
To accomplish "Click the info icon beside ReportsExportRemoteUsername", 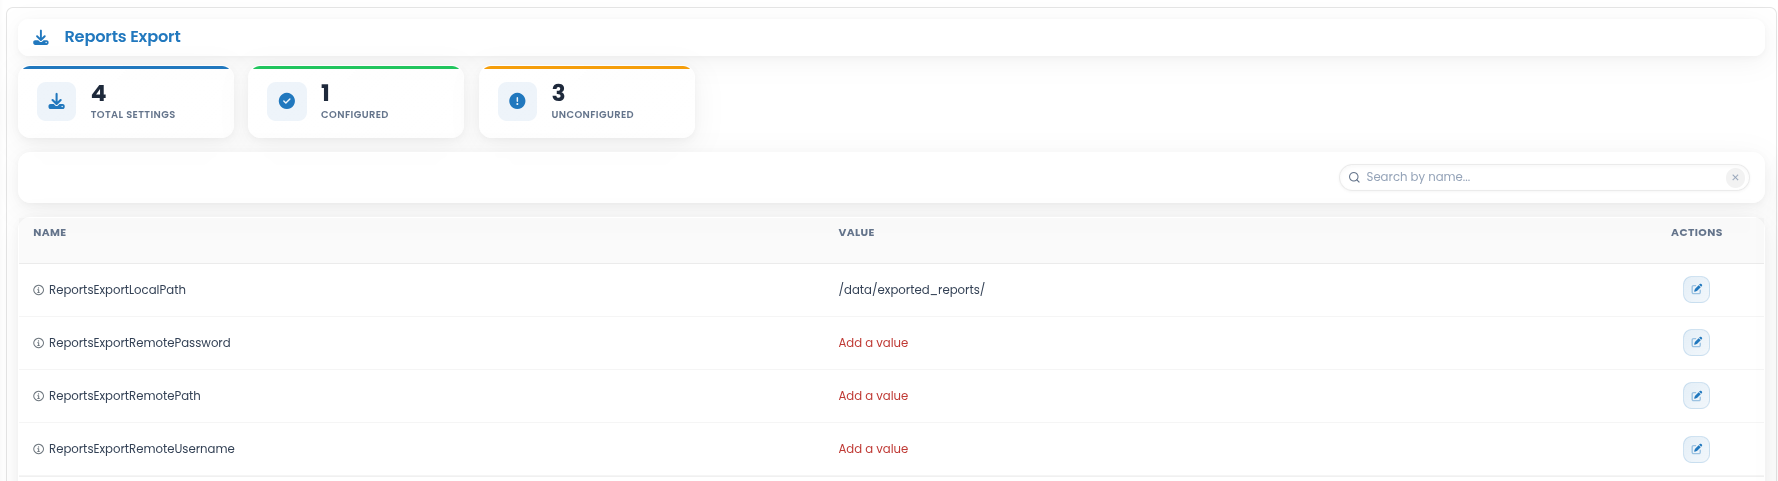I will click(x=38, y=449).
